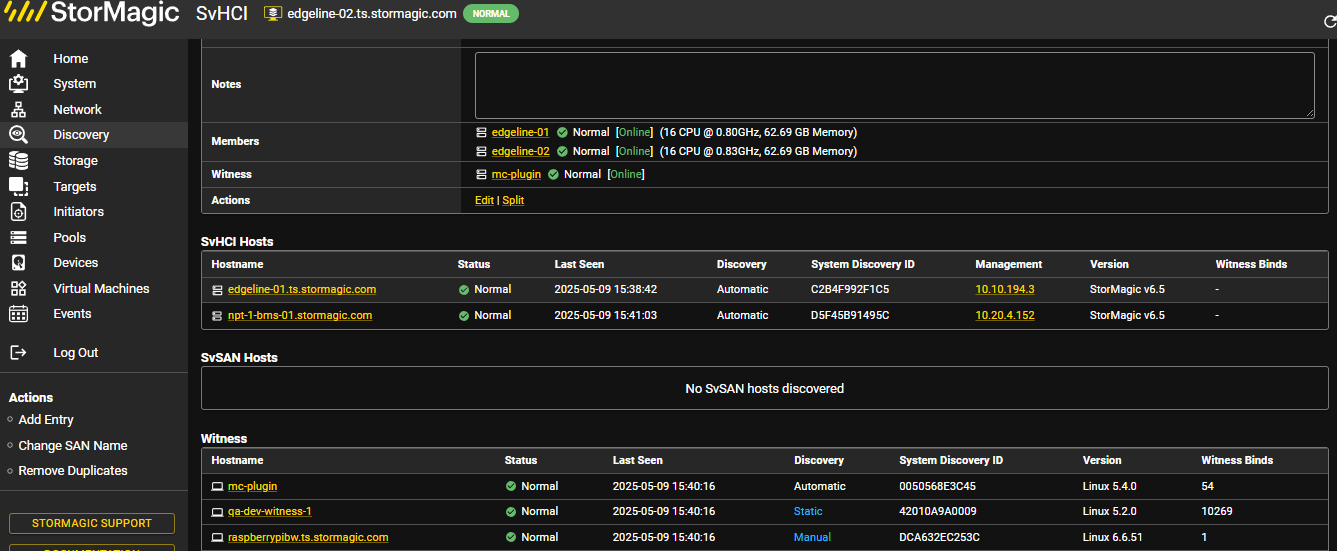The width and height of the screenshot is (1337, 551).
Task: Click the Initiators icon in sidebar
Action: [18, 212]
